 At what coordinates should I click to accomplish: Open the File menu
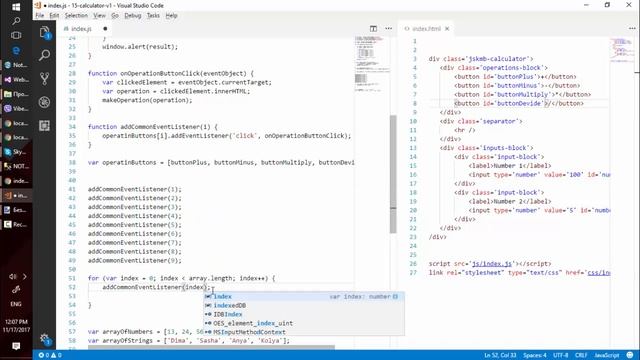pyautogui.click(x=40, y=16)
